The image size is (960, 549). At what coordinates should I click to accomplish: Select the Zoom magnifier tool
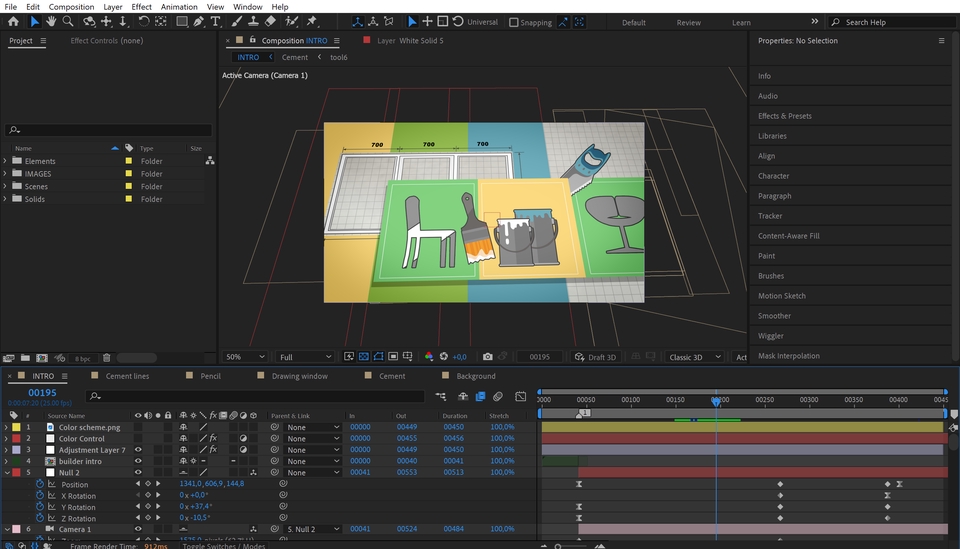[x=69, y=21]
